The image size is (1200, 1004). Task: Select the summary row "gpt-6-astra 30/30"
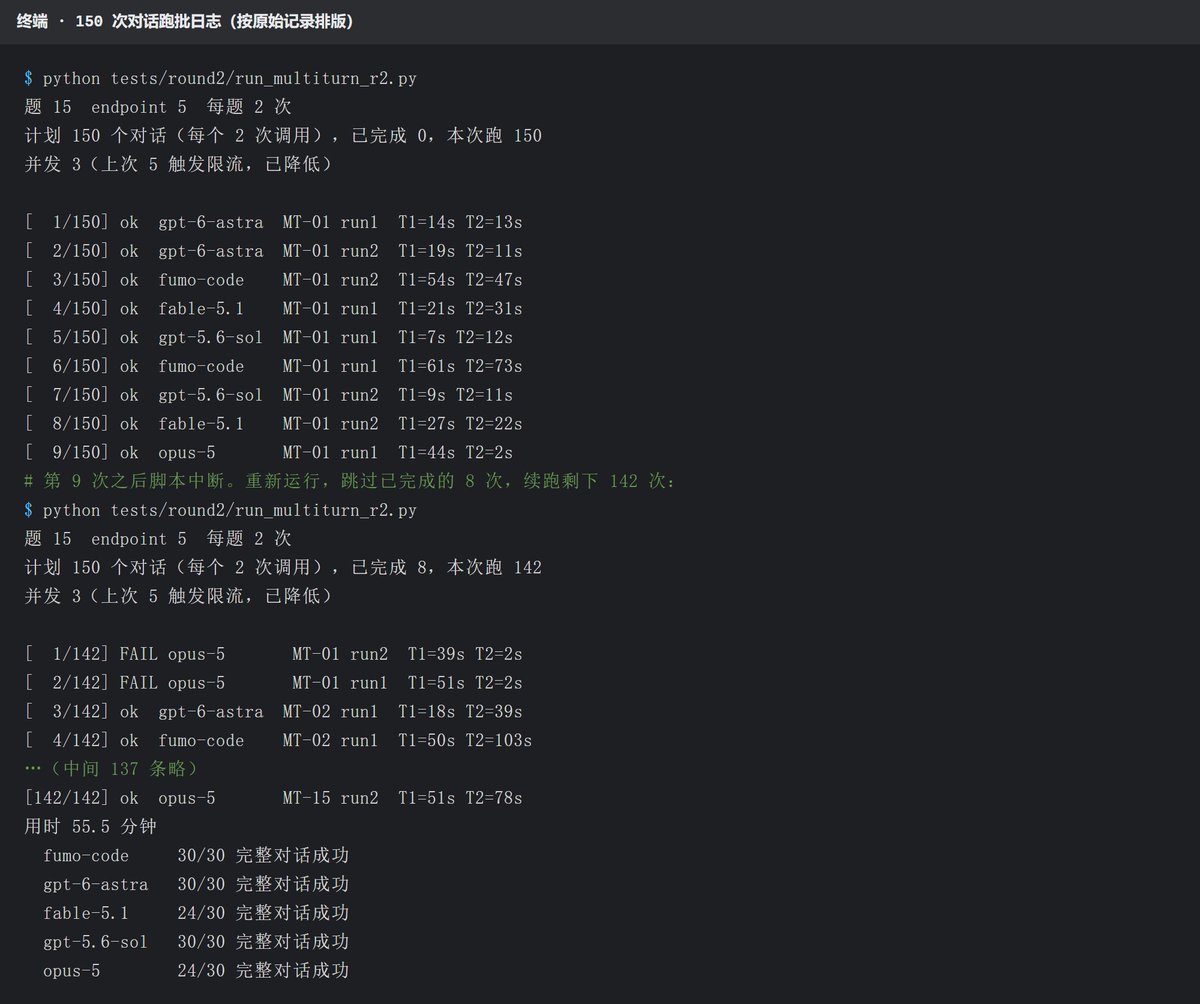point(196,885)
